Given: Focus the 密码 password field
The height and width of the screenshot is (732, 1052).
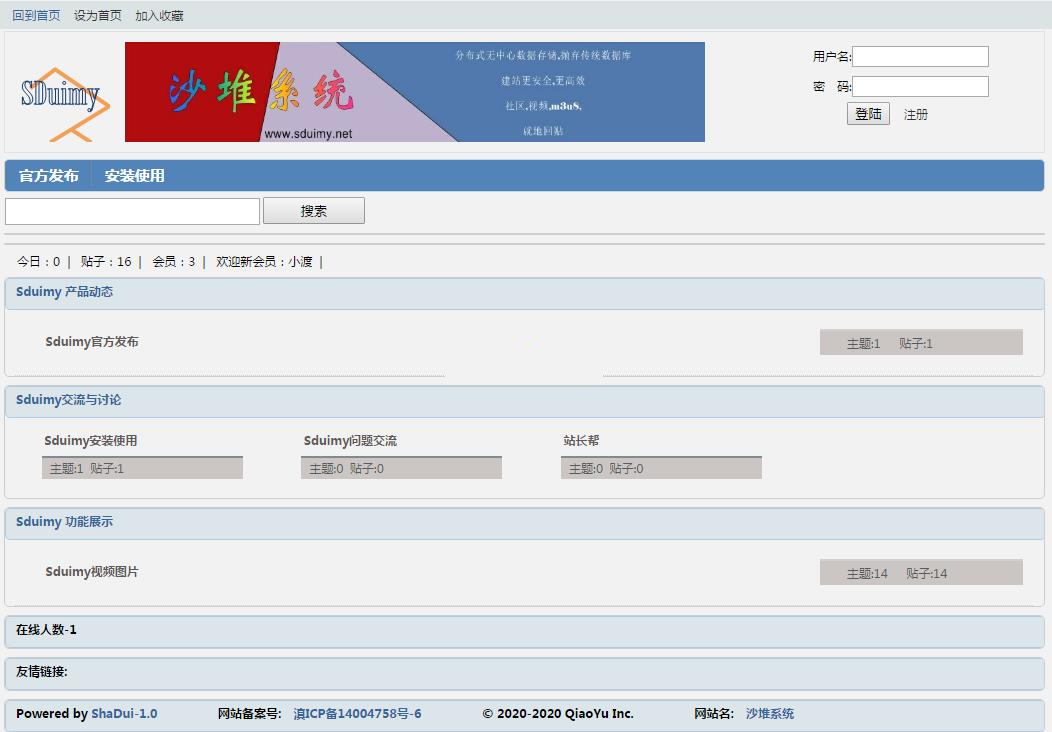Looking at the screenshot, I should click(x=920, y=86).
